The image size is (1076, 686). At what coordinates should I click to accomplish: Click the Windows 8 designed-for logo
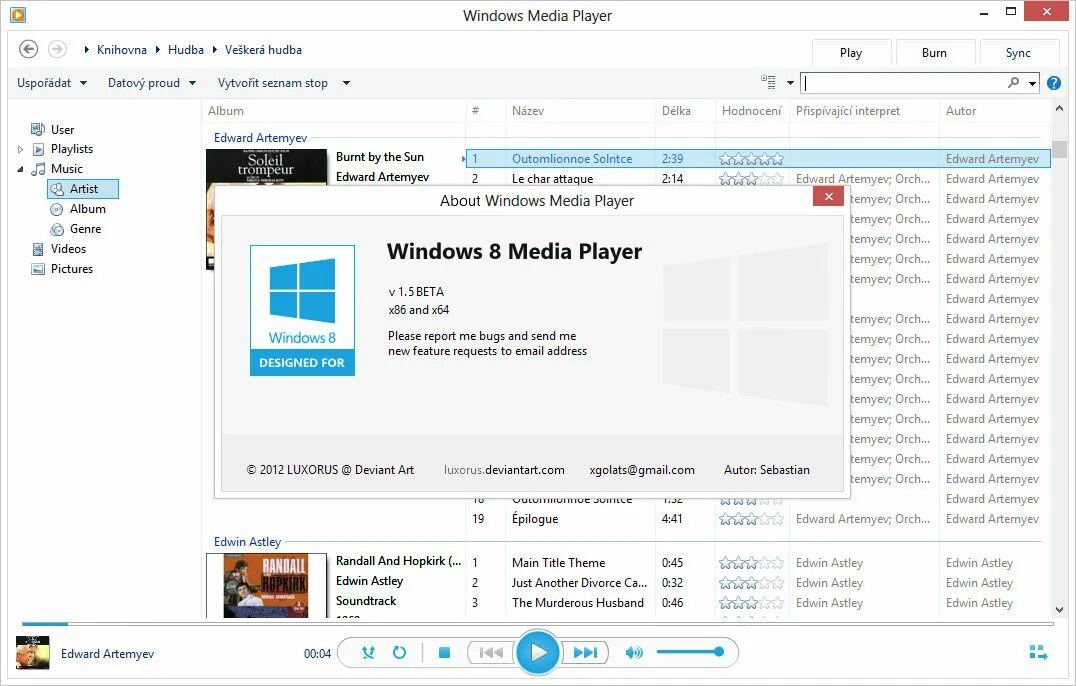(x=302, y=310)
